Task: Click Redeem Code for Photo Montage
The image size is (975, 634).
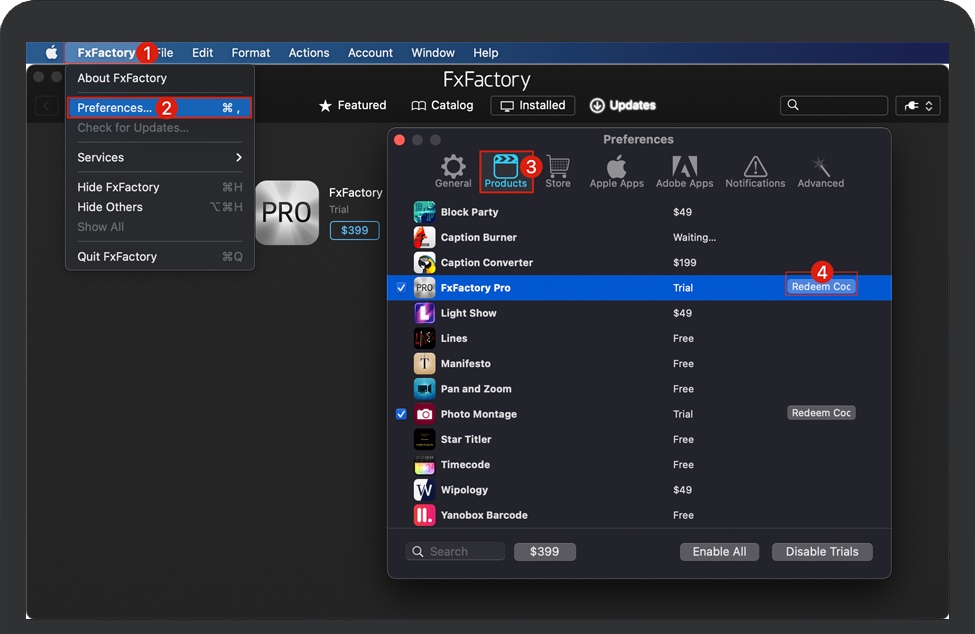Action: point(821,413)
